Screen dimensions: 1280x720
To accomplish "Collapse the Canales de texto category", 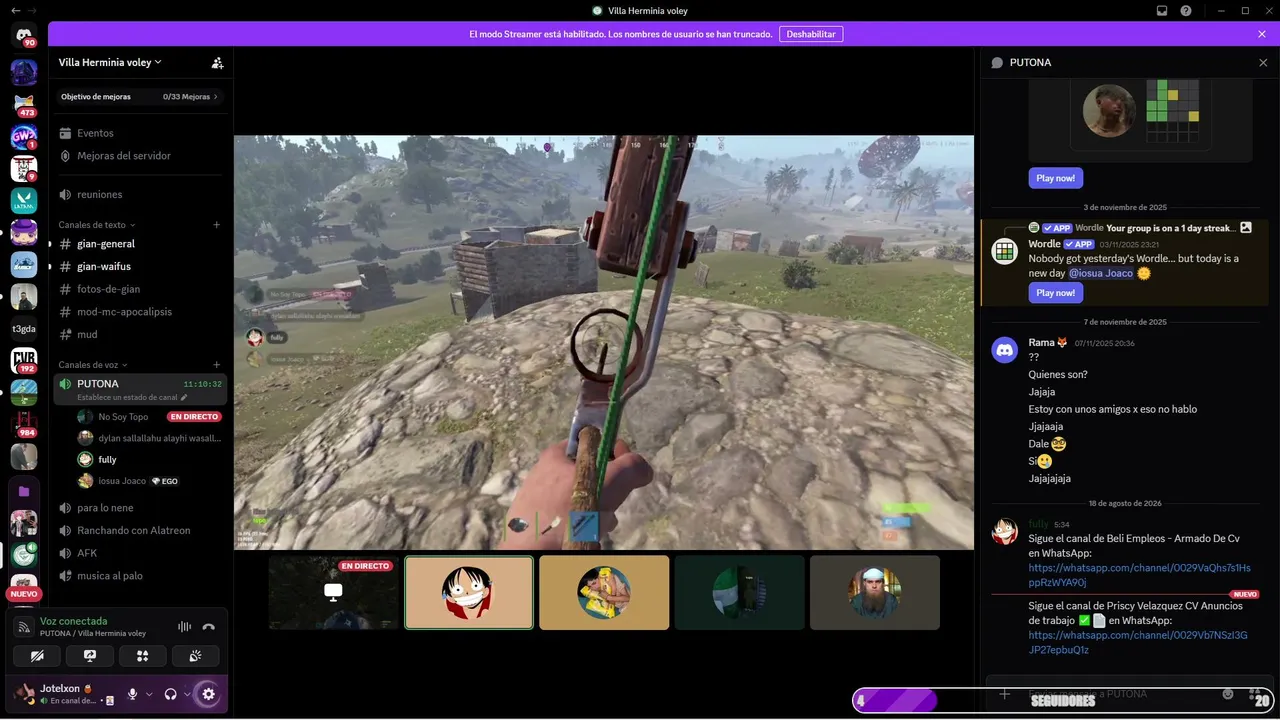I will pos(97,225).
